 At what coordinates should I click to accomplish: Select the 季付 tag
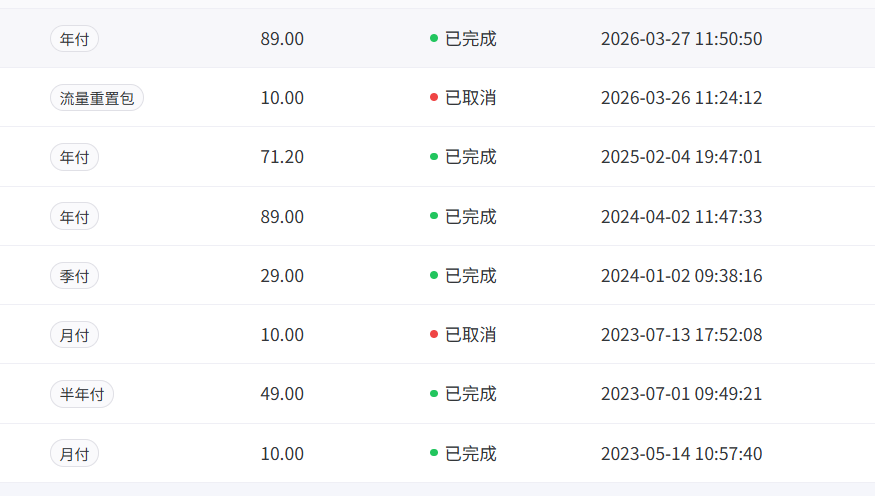pos(74,276)
